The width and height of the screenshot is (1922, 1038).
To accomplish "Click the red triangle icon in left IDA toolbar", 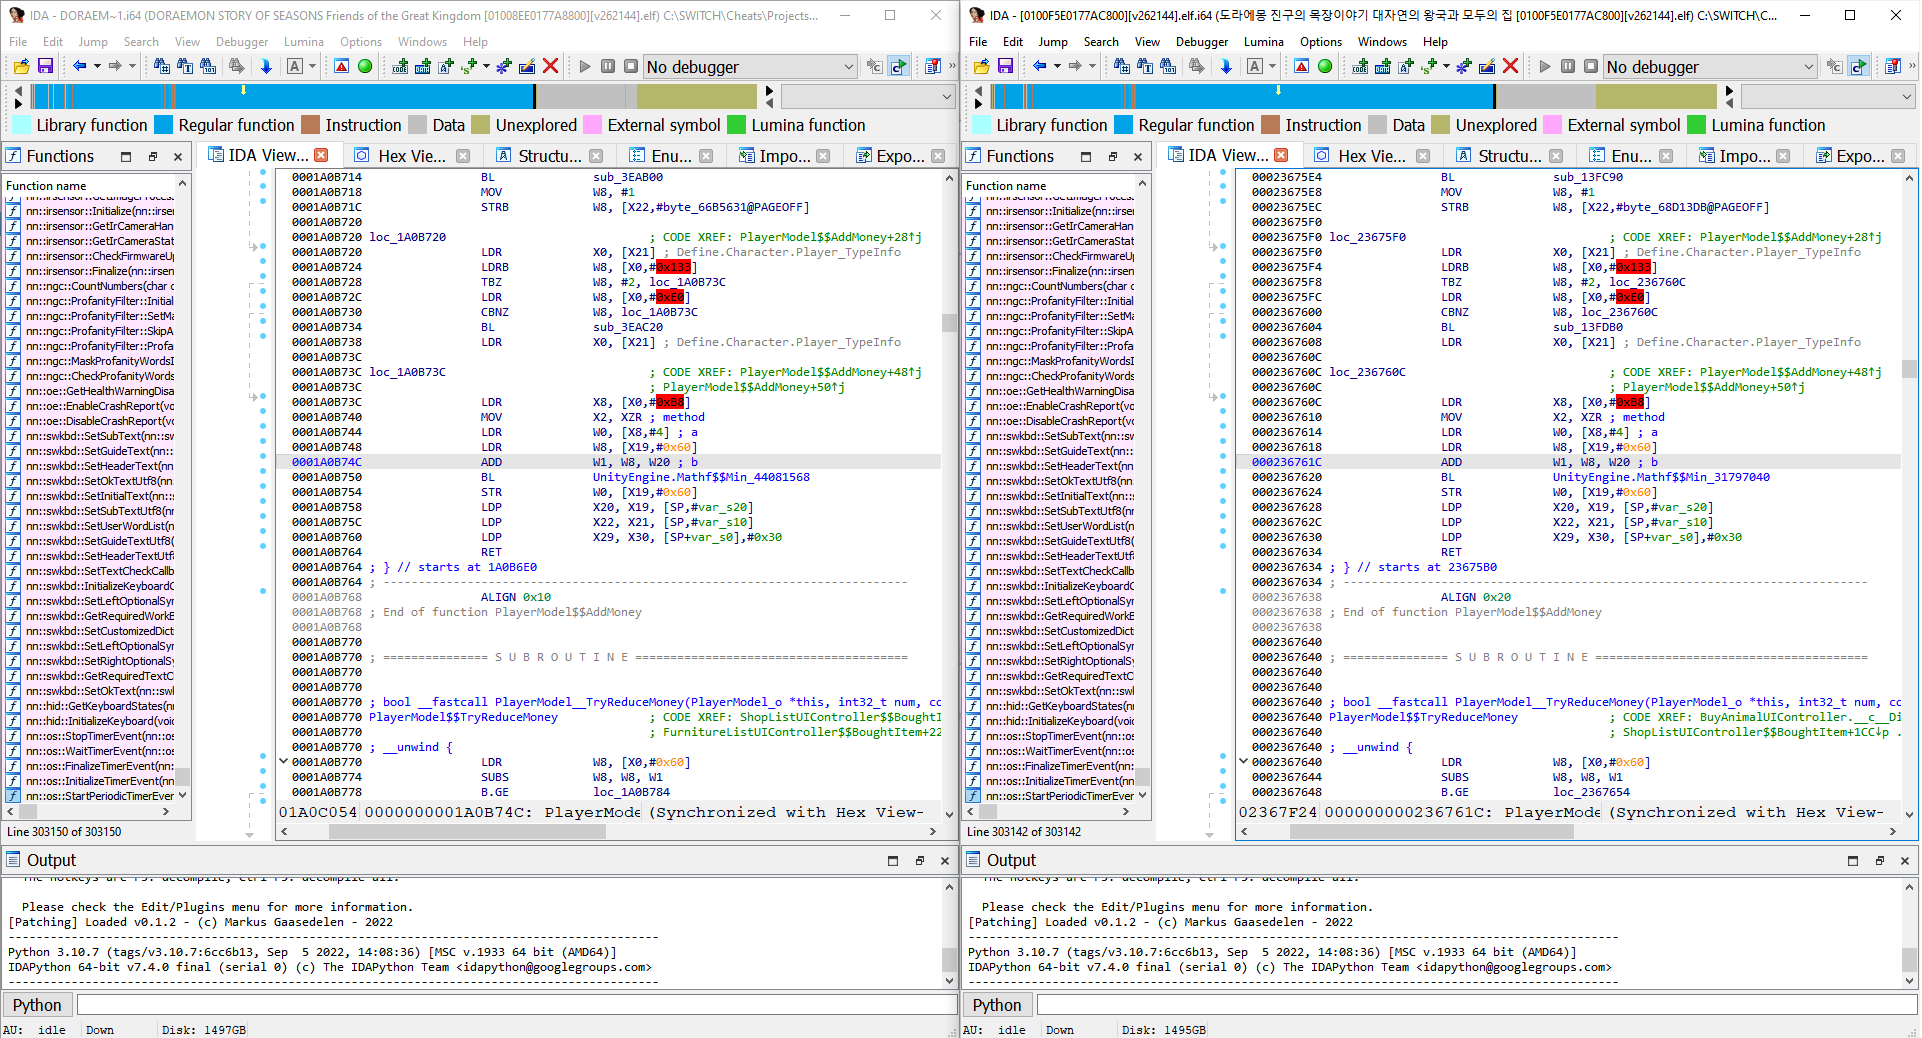I will pos(341,66).
